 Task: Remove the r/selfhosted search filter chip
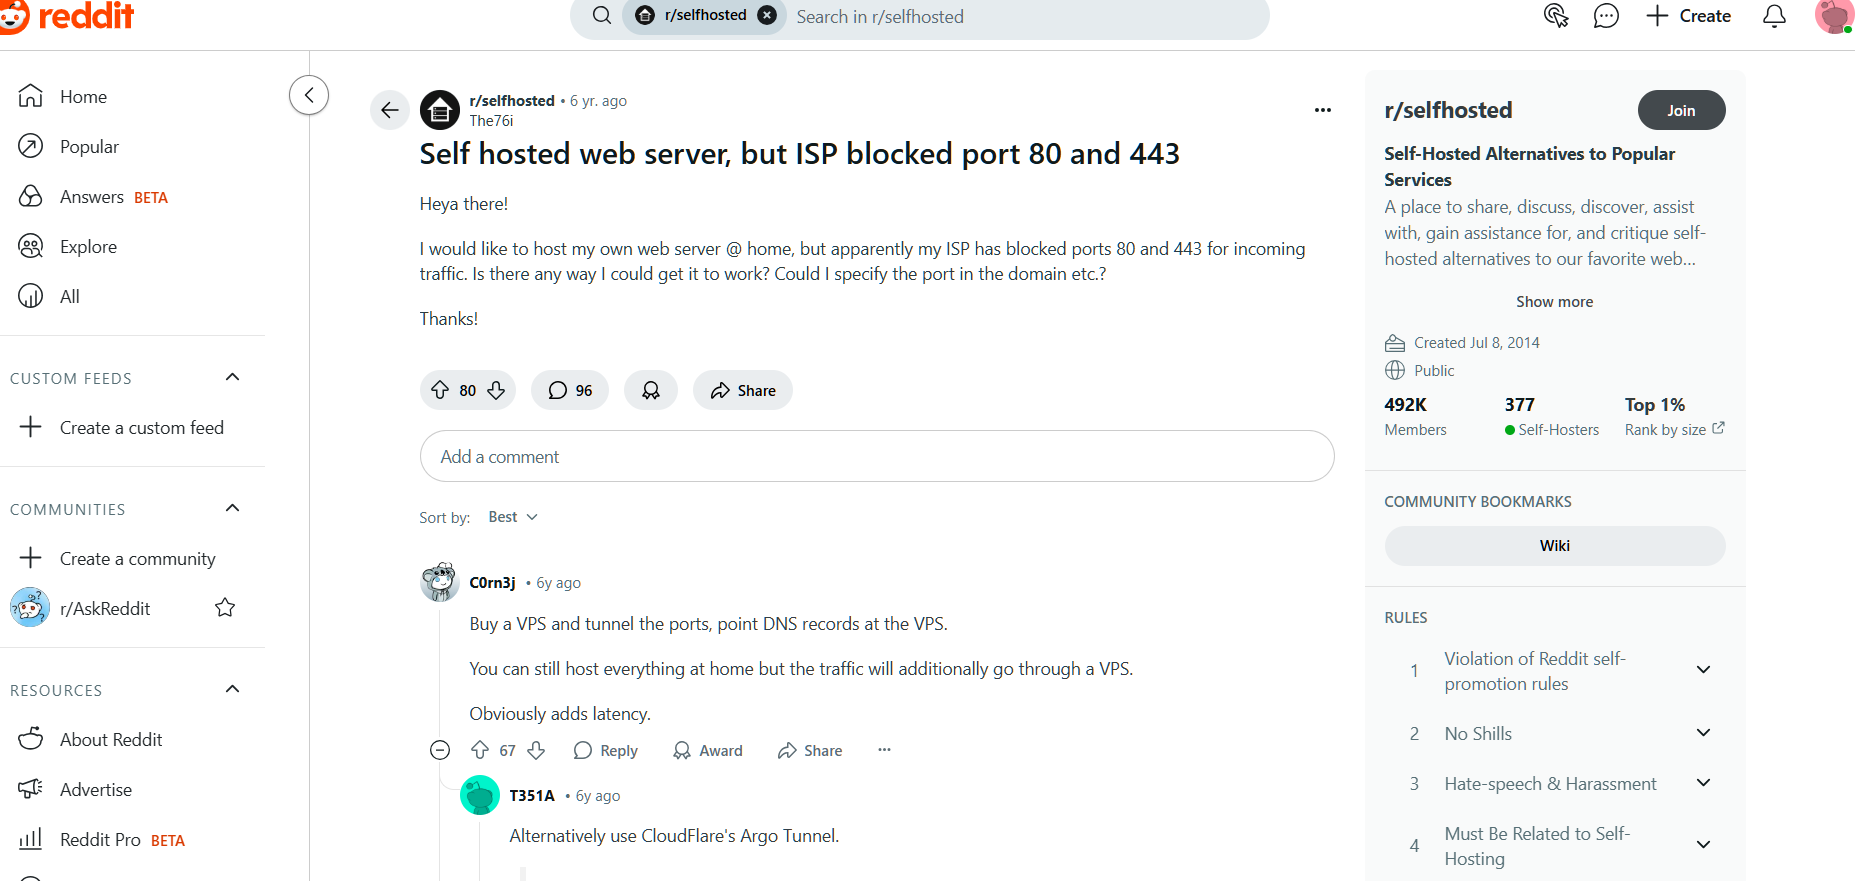[x=767, y=15]
